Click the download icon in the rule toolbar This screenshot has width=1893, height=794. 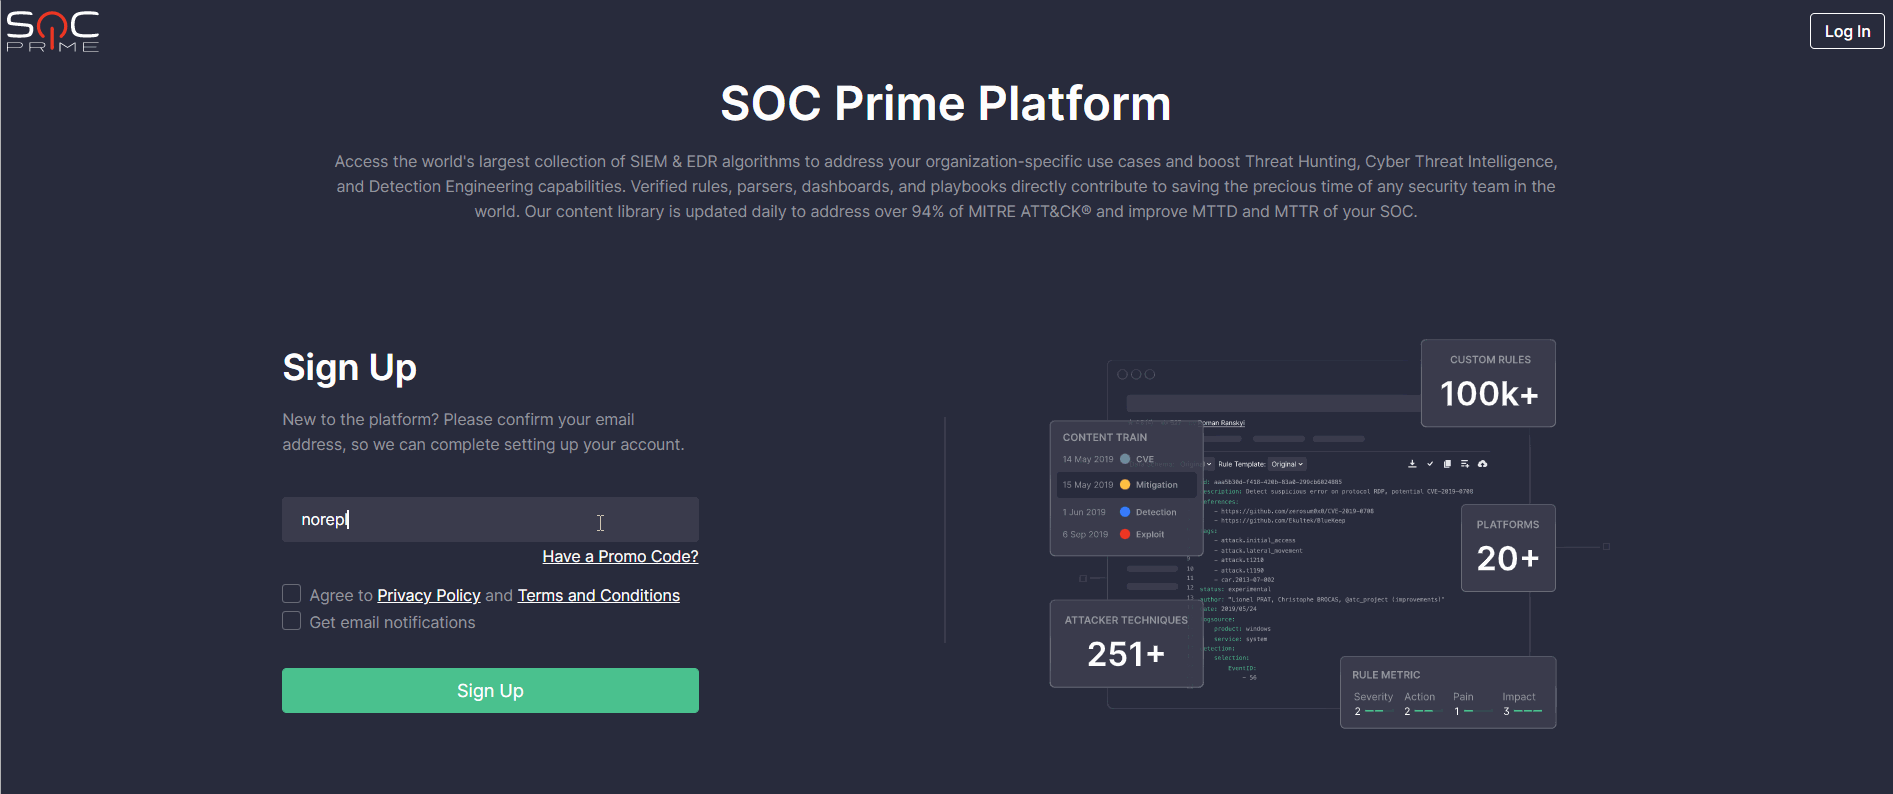(1413, 464)
